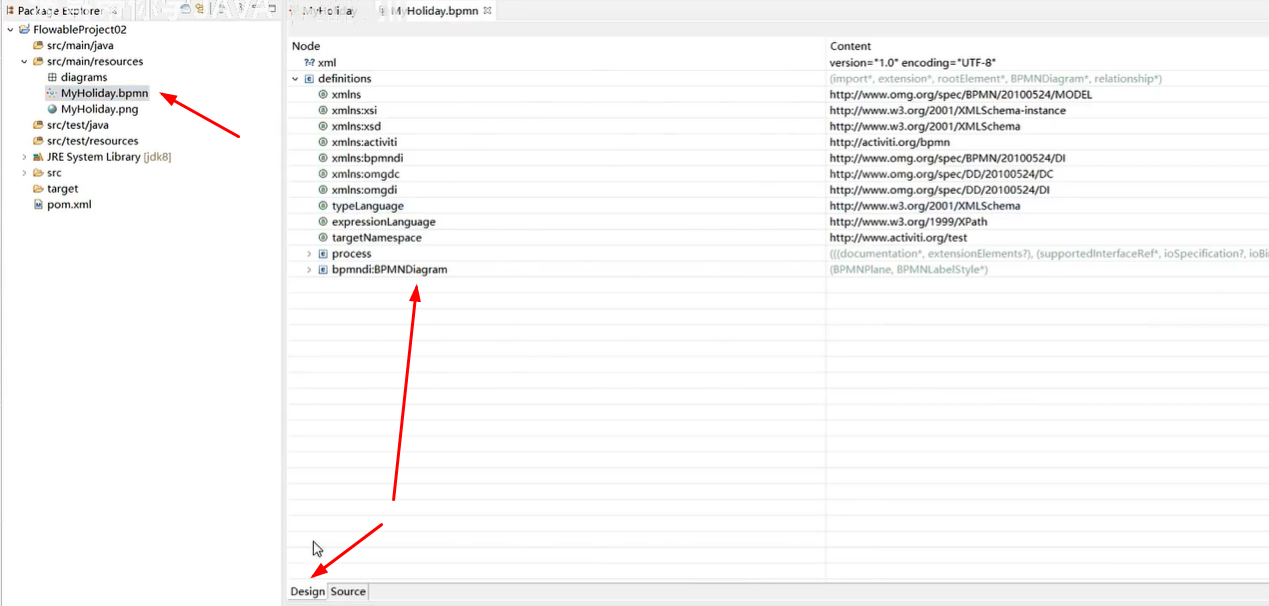Click the xml processing instruction icon
Image resolution: width=1269 pixels, height=606 pixels.
click(309, 63)
